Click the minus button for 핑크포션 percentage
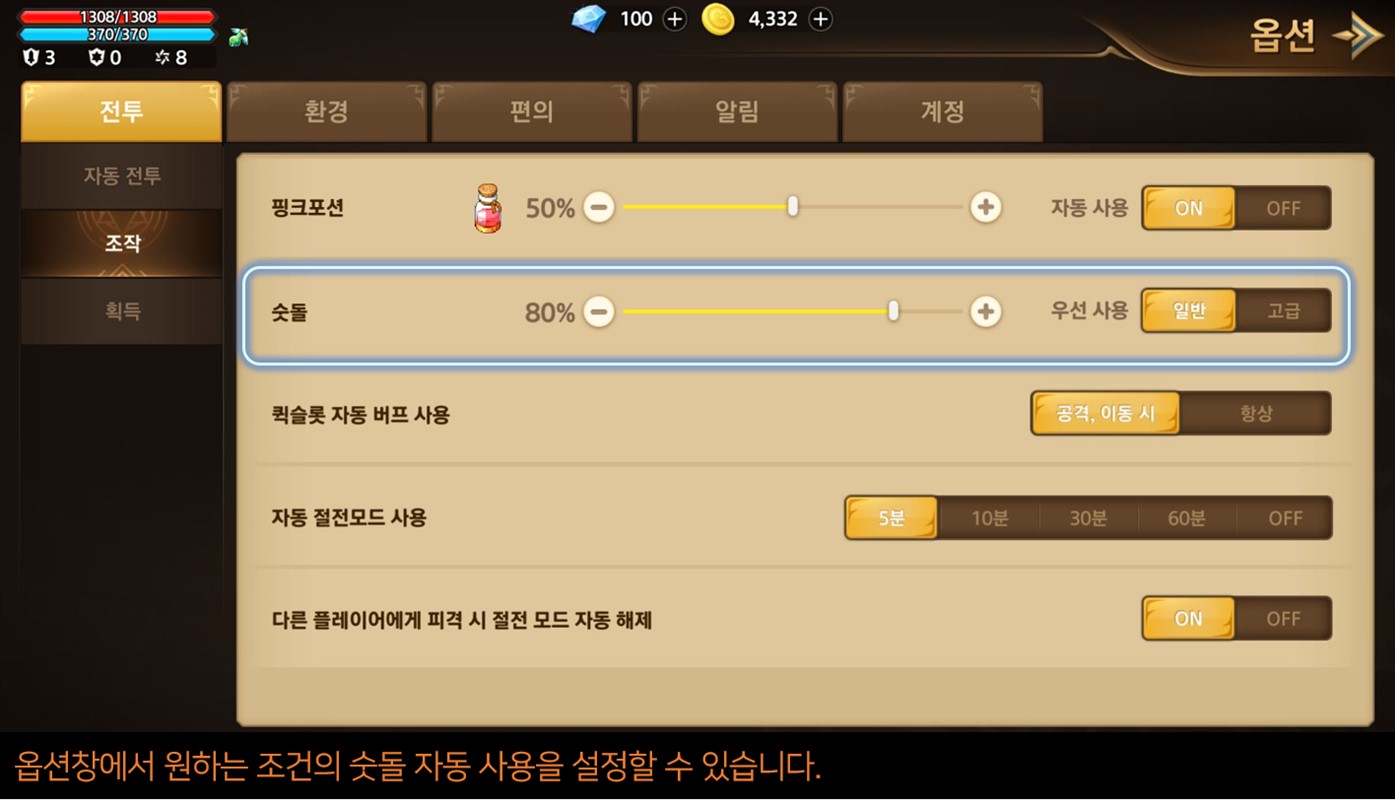The width and height of the screenshot is (1395, 806). pyautogui.click(x=599, y=208)
